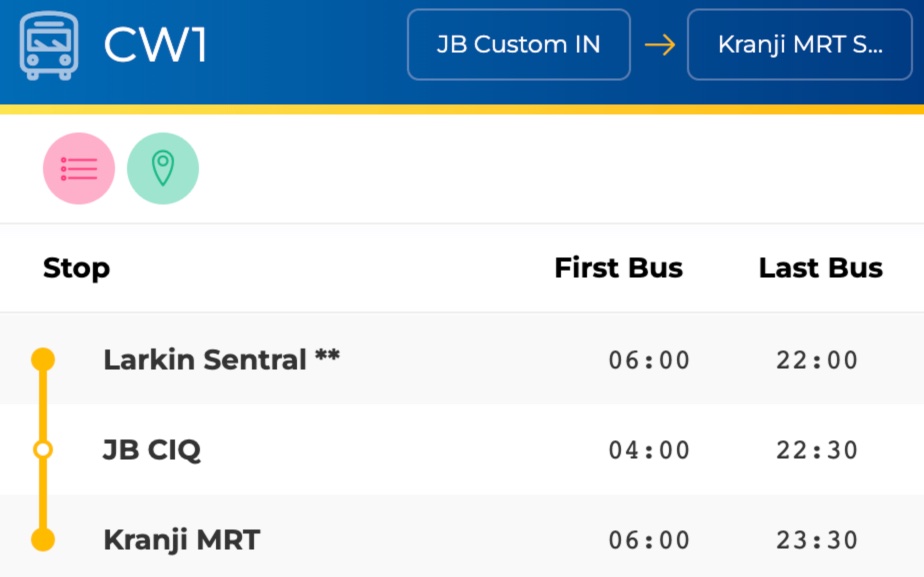The height and width of the screenshot is (577, 924).
Task: Select the JB CIQ stop row
Action: pos(462,450)
